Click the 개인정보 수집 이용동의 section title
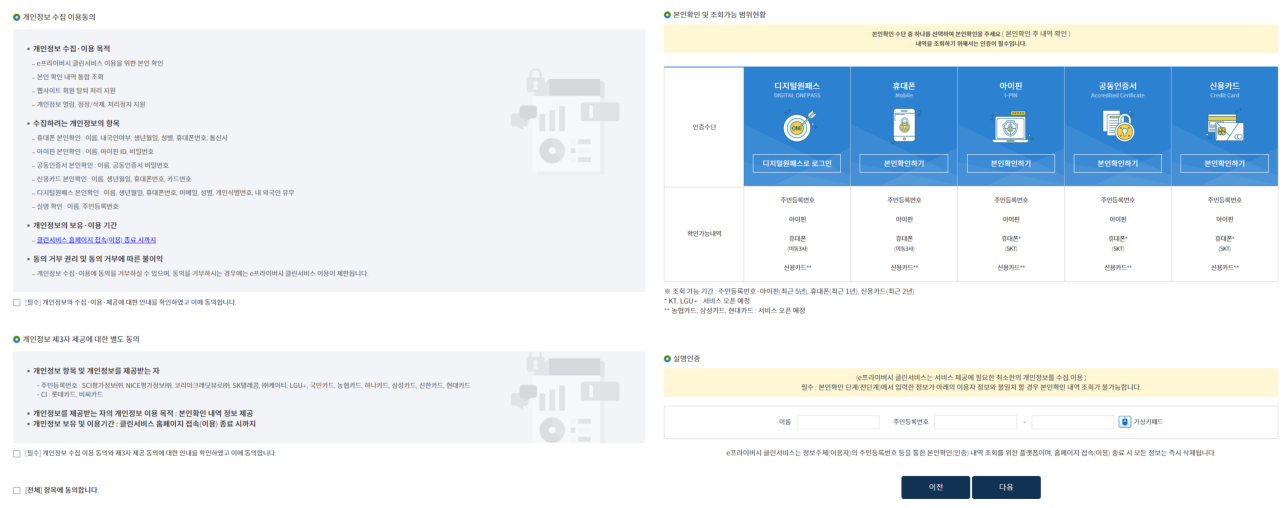The height and width of the screenshot is (508, 1287). 60,17
